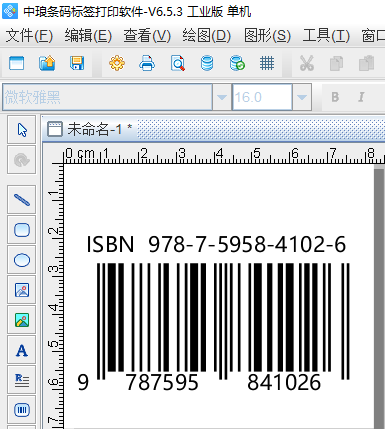Image resolution: width=385 pixels, height=429 pixels.
Task: Select the rich text R tool
Action: tap(22, 380)
